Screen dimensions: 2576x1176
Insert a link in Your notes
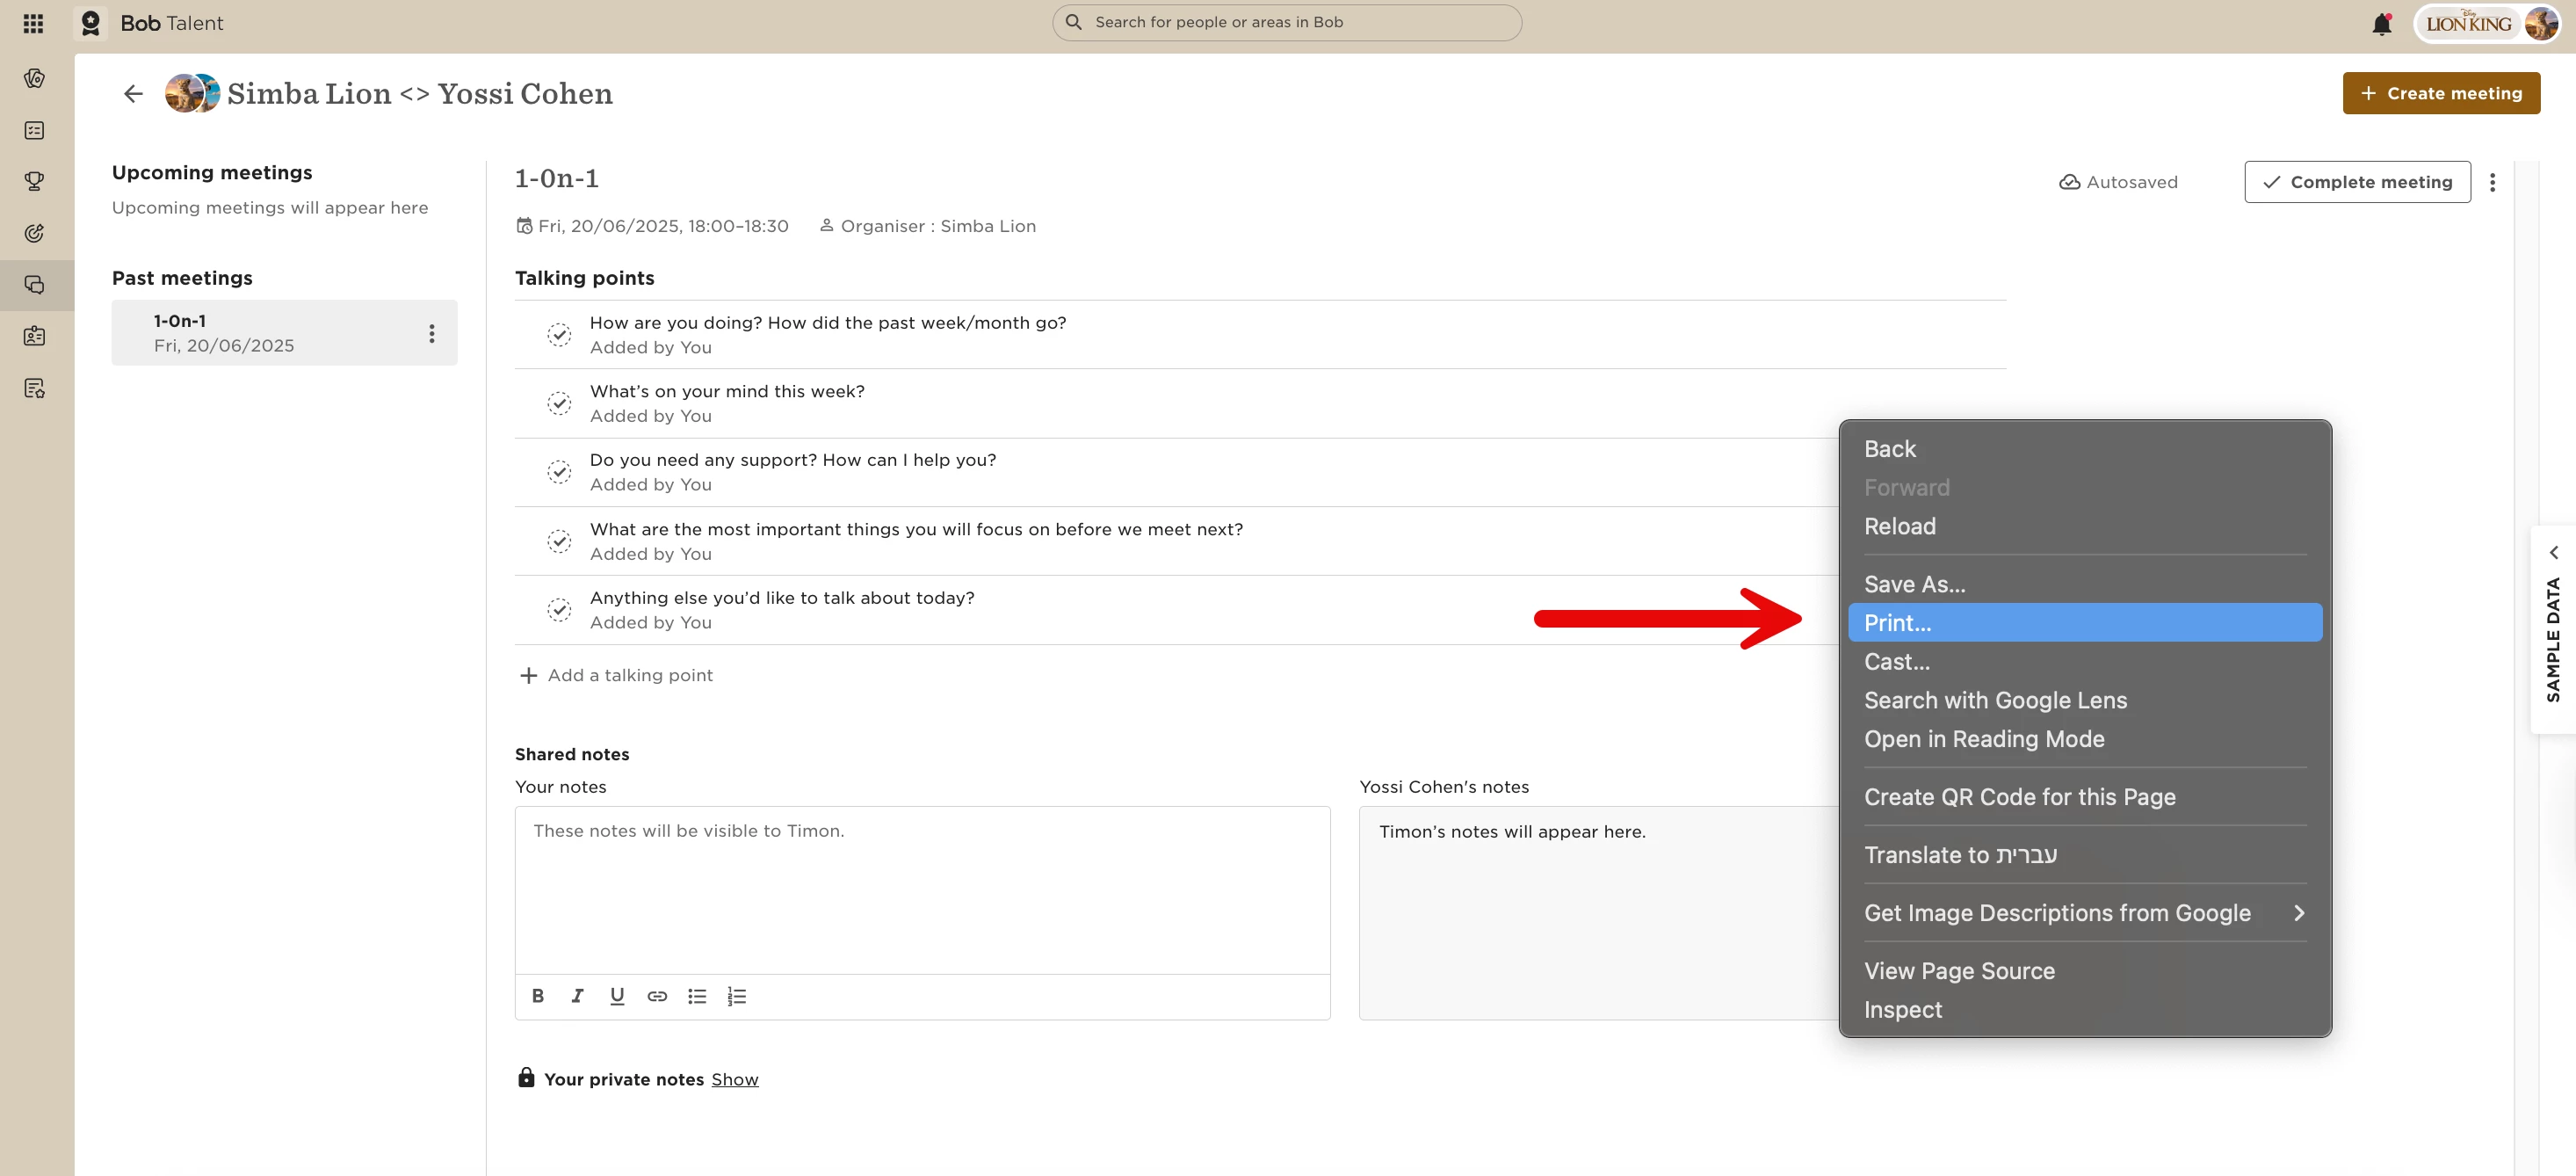click(x=657, y=996)
